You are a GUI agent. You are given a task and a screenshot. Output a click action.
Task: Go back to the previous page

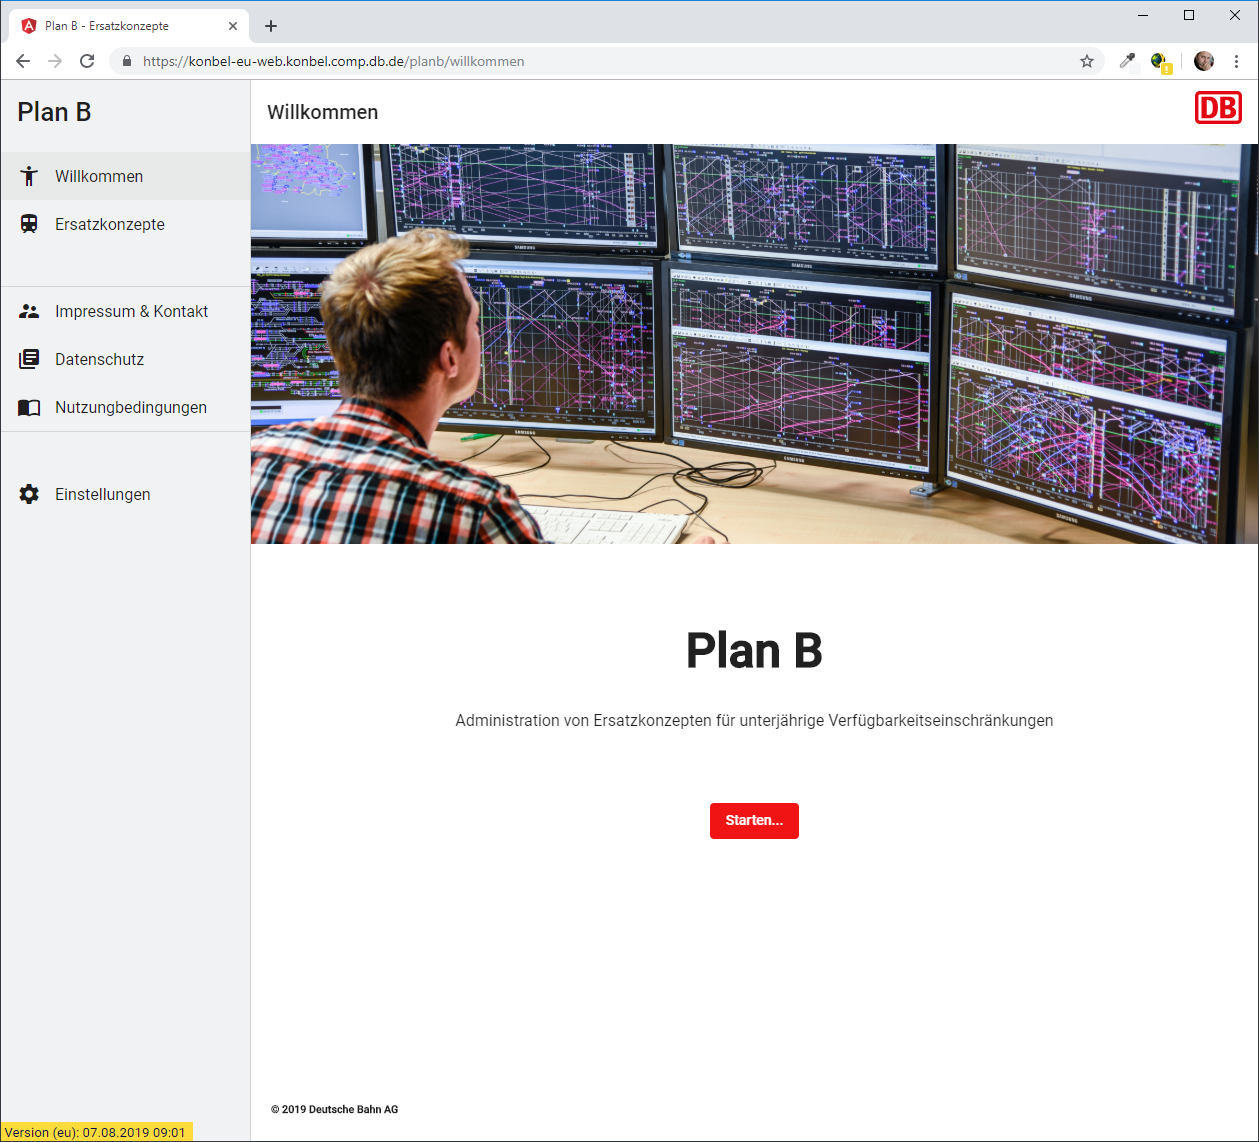tap(23, 61)
